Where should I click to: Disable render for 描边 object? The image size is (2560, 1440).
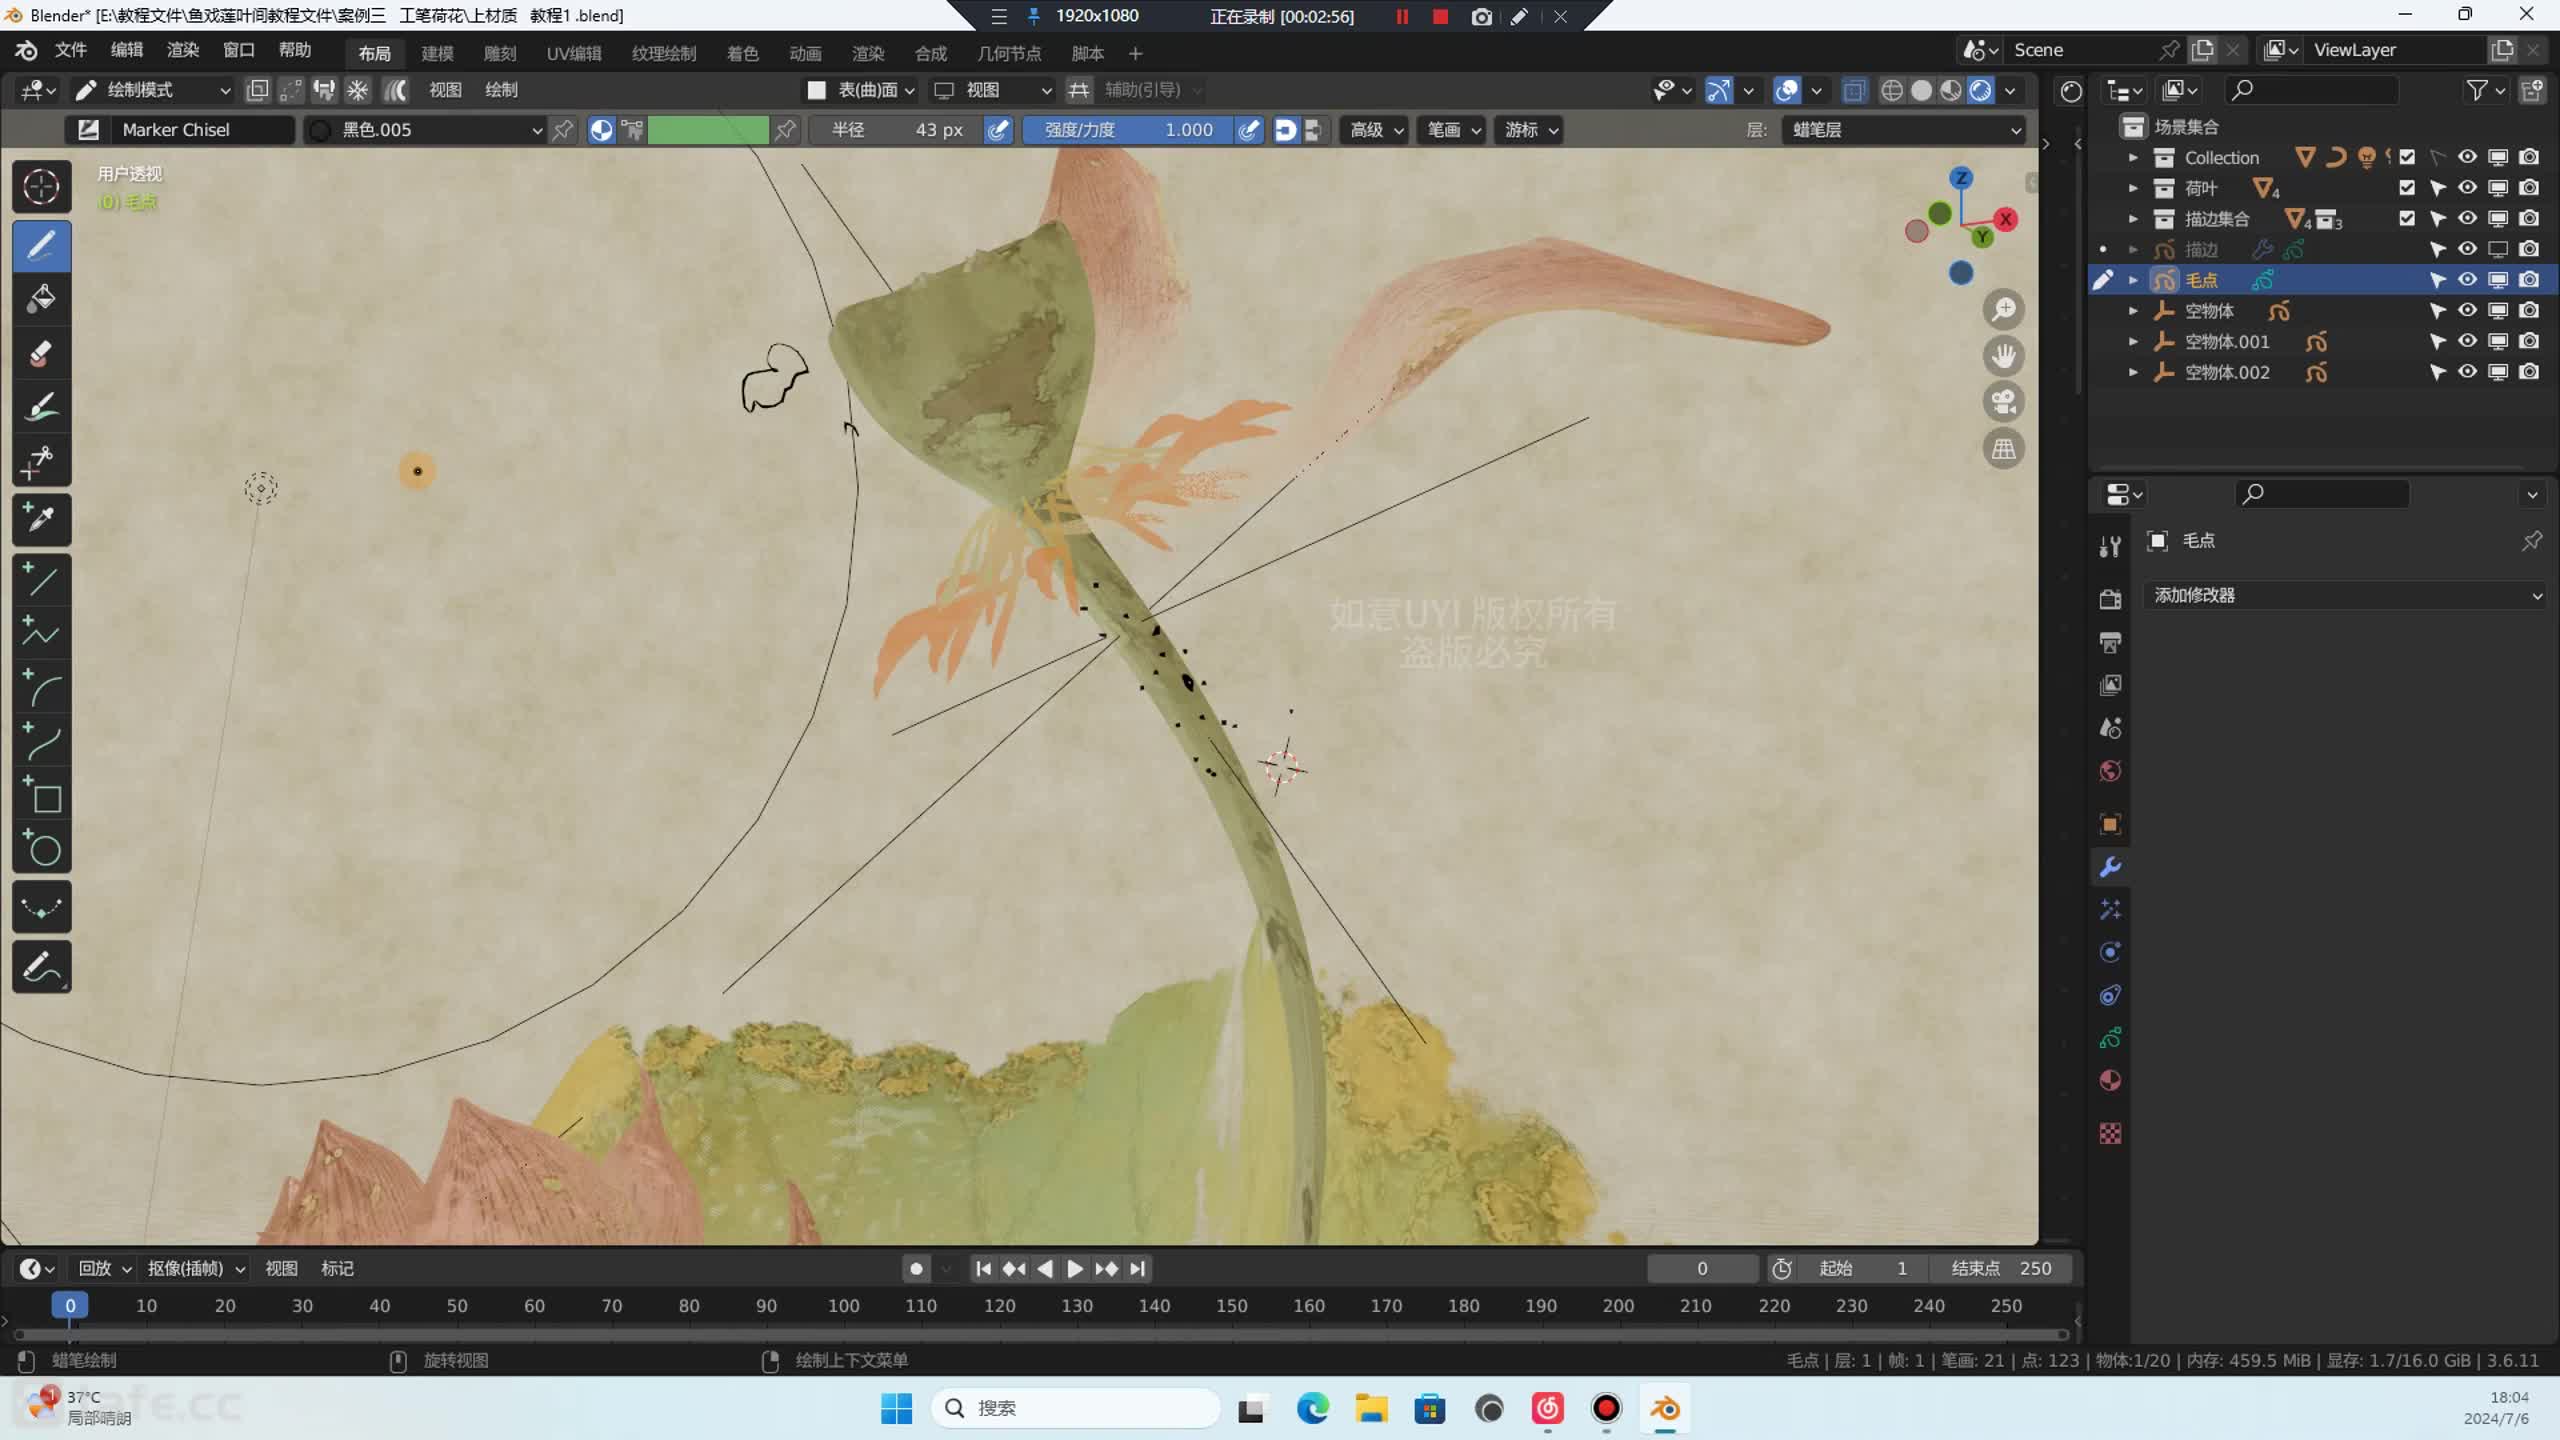[2529, 249]
